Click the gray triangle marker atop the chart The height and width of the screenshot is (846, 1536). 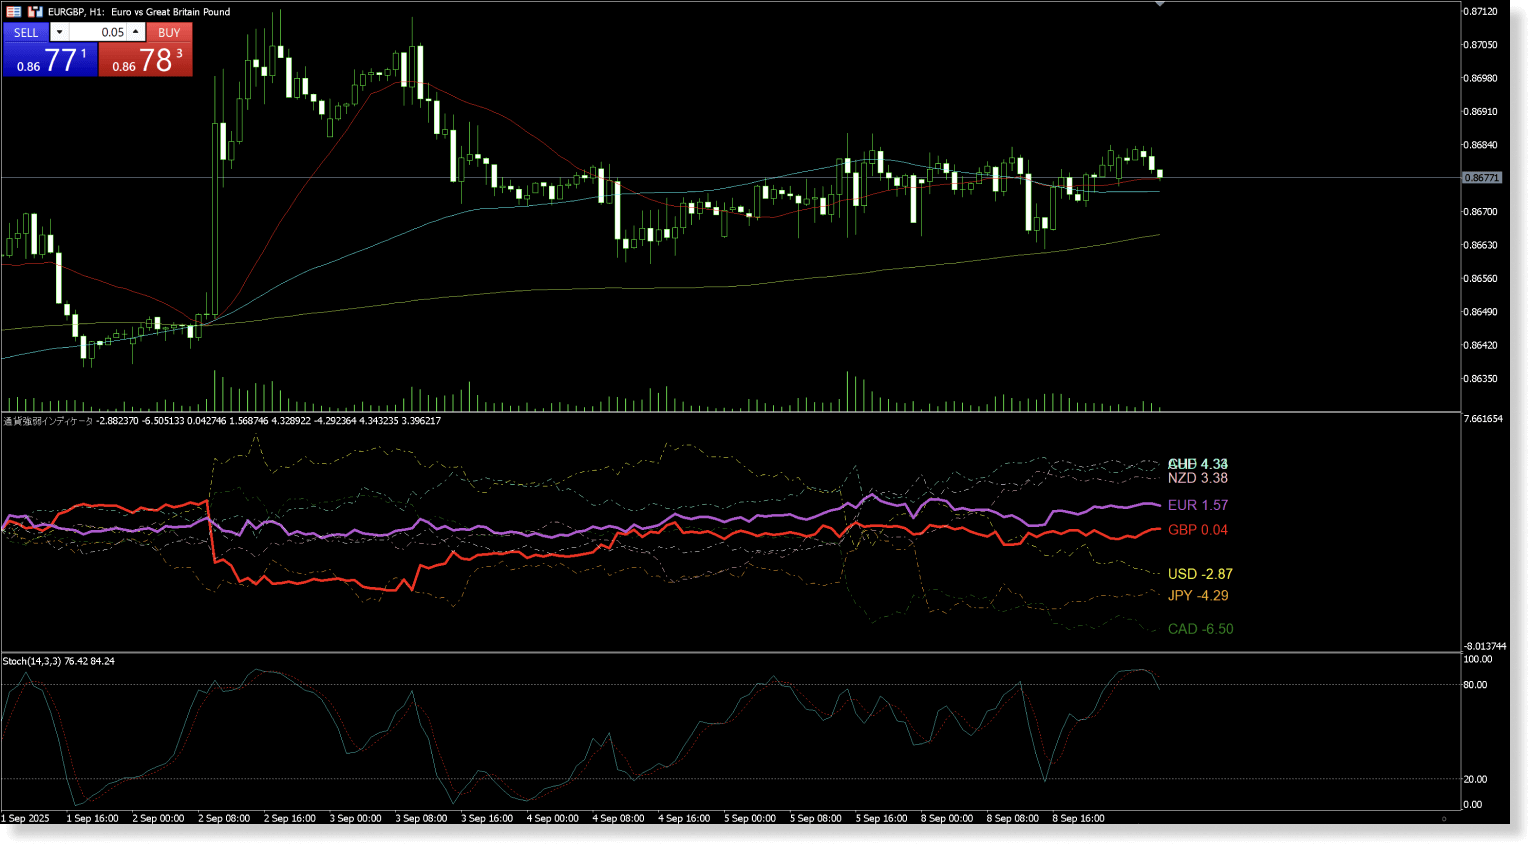coord(1160,4)
